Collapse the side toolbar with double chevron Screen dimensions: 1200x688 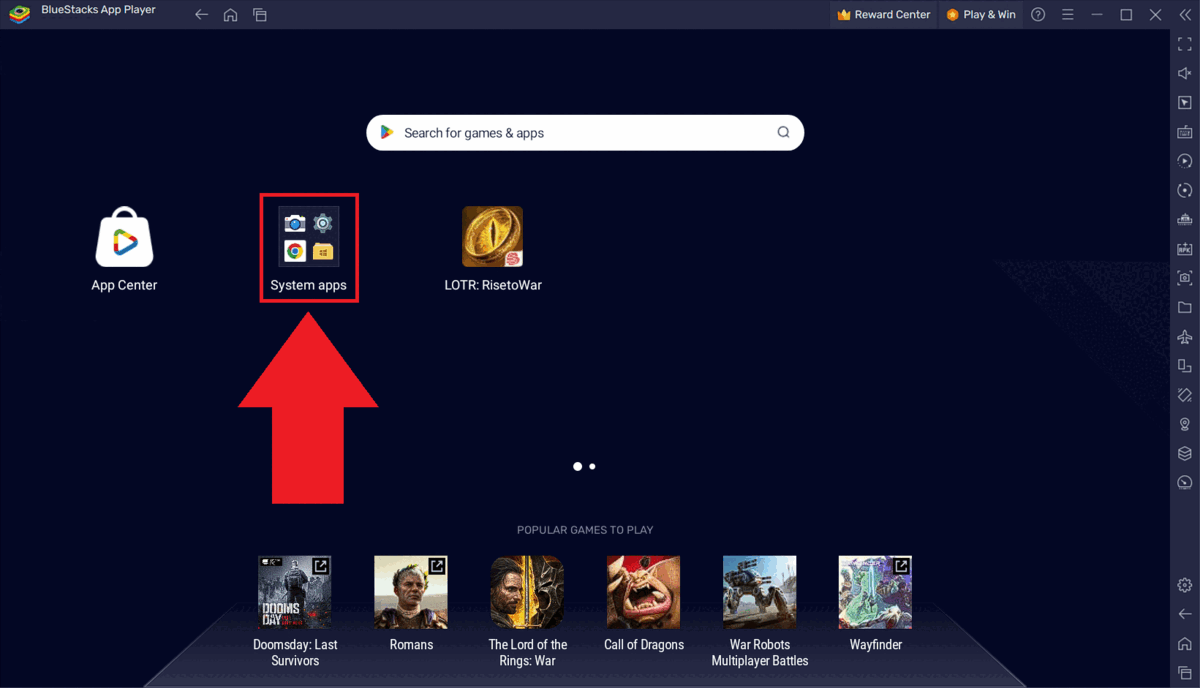[1185, 15]
